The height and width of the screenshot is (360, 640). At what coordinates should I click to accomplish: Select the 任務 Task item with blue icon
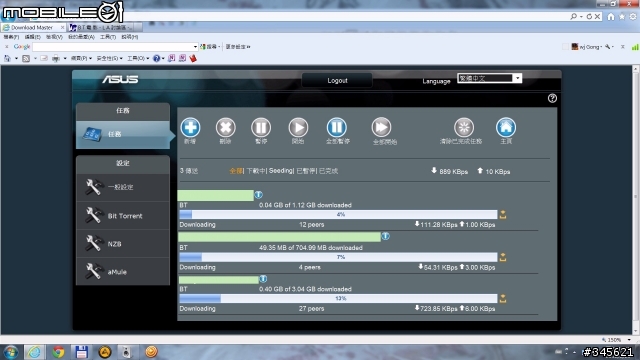(123, 134)
